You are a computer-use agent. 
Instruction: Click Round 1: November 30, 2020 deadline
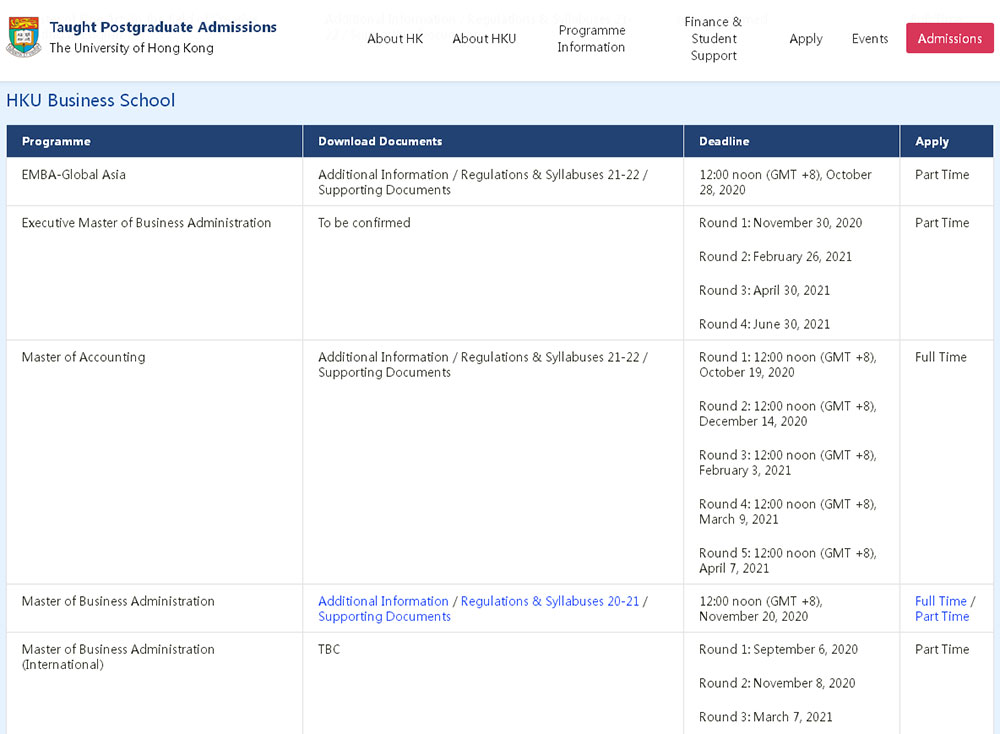(x=781, y=223)
